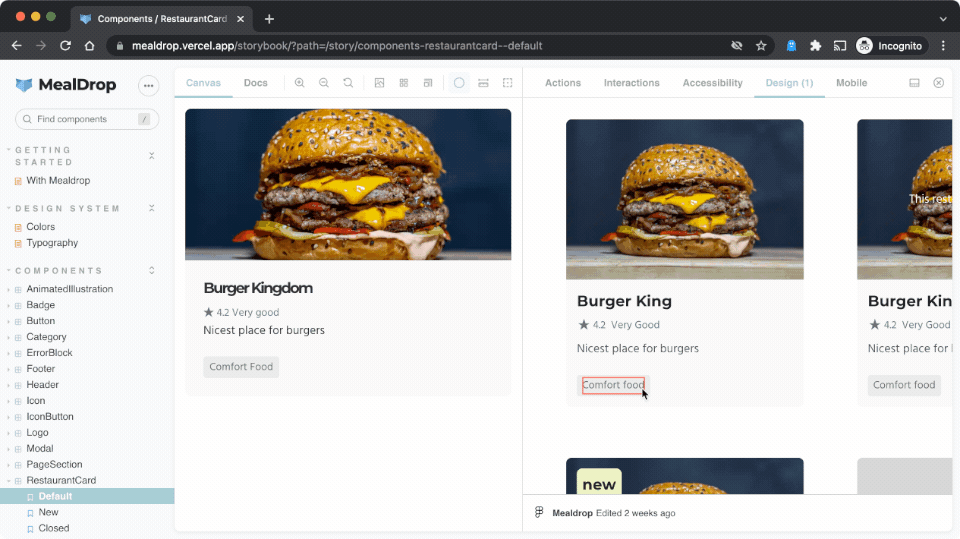
Task: Expand the Button component
Action: pos(40,321)
